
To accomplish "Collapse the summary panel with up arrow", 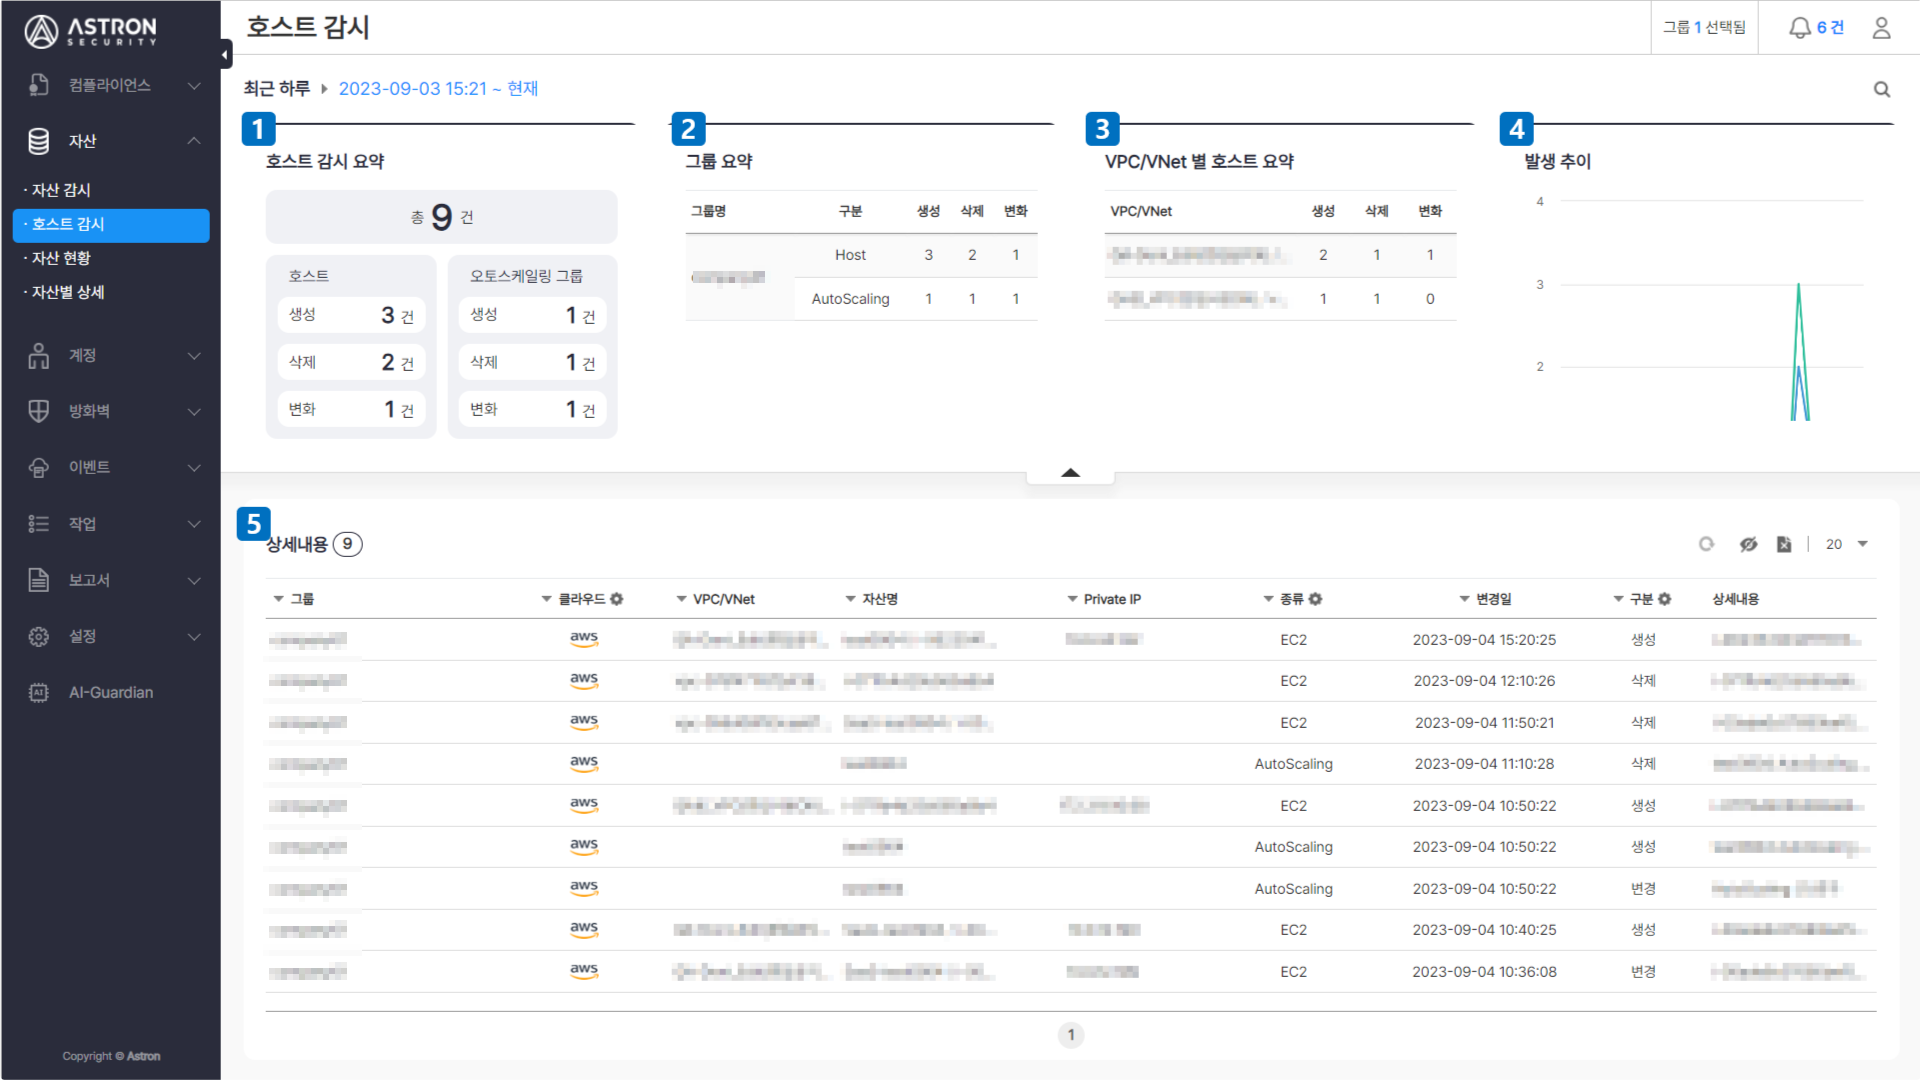I will (1070, 473).
